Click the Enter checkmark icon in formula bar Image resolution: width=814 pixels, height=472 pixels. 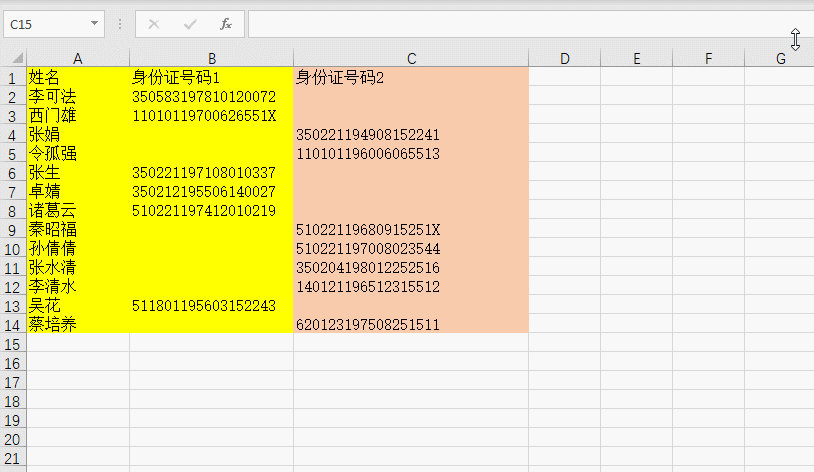click(x=190, y=24)
